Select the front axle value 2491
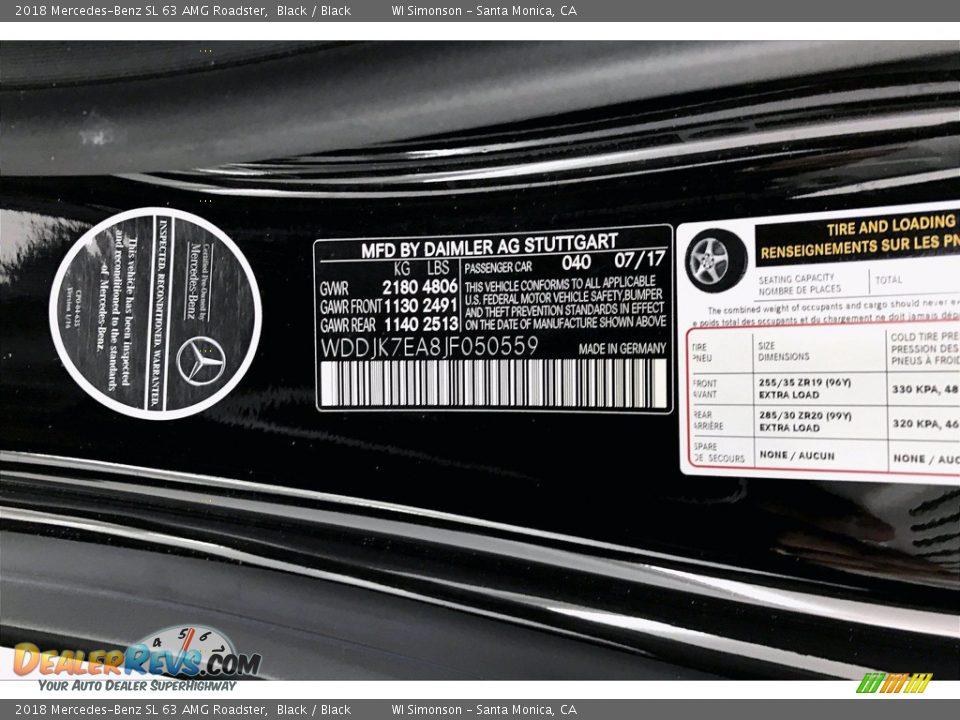Viewport: 960px width, 720px height. [x=440, y=305]
